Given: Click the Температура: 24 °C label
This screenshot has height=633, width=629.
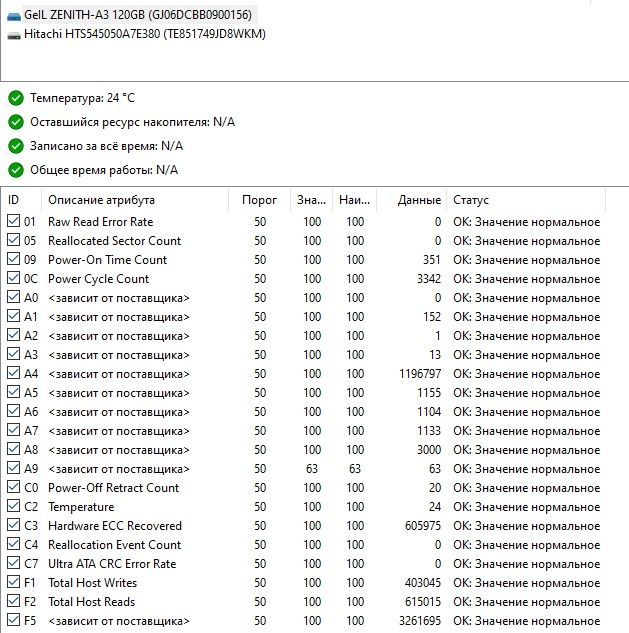Looking at the screenshot, I should pos(82,98).
